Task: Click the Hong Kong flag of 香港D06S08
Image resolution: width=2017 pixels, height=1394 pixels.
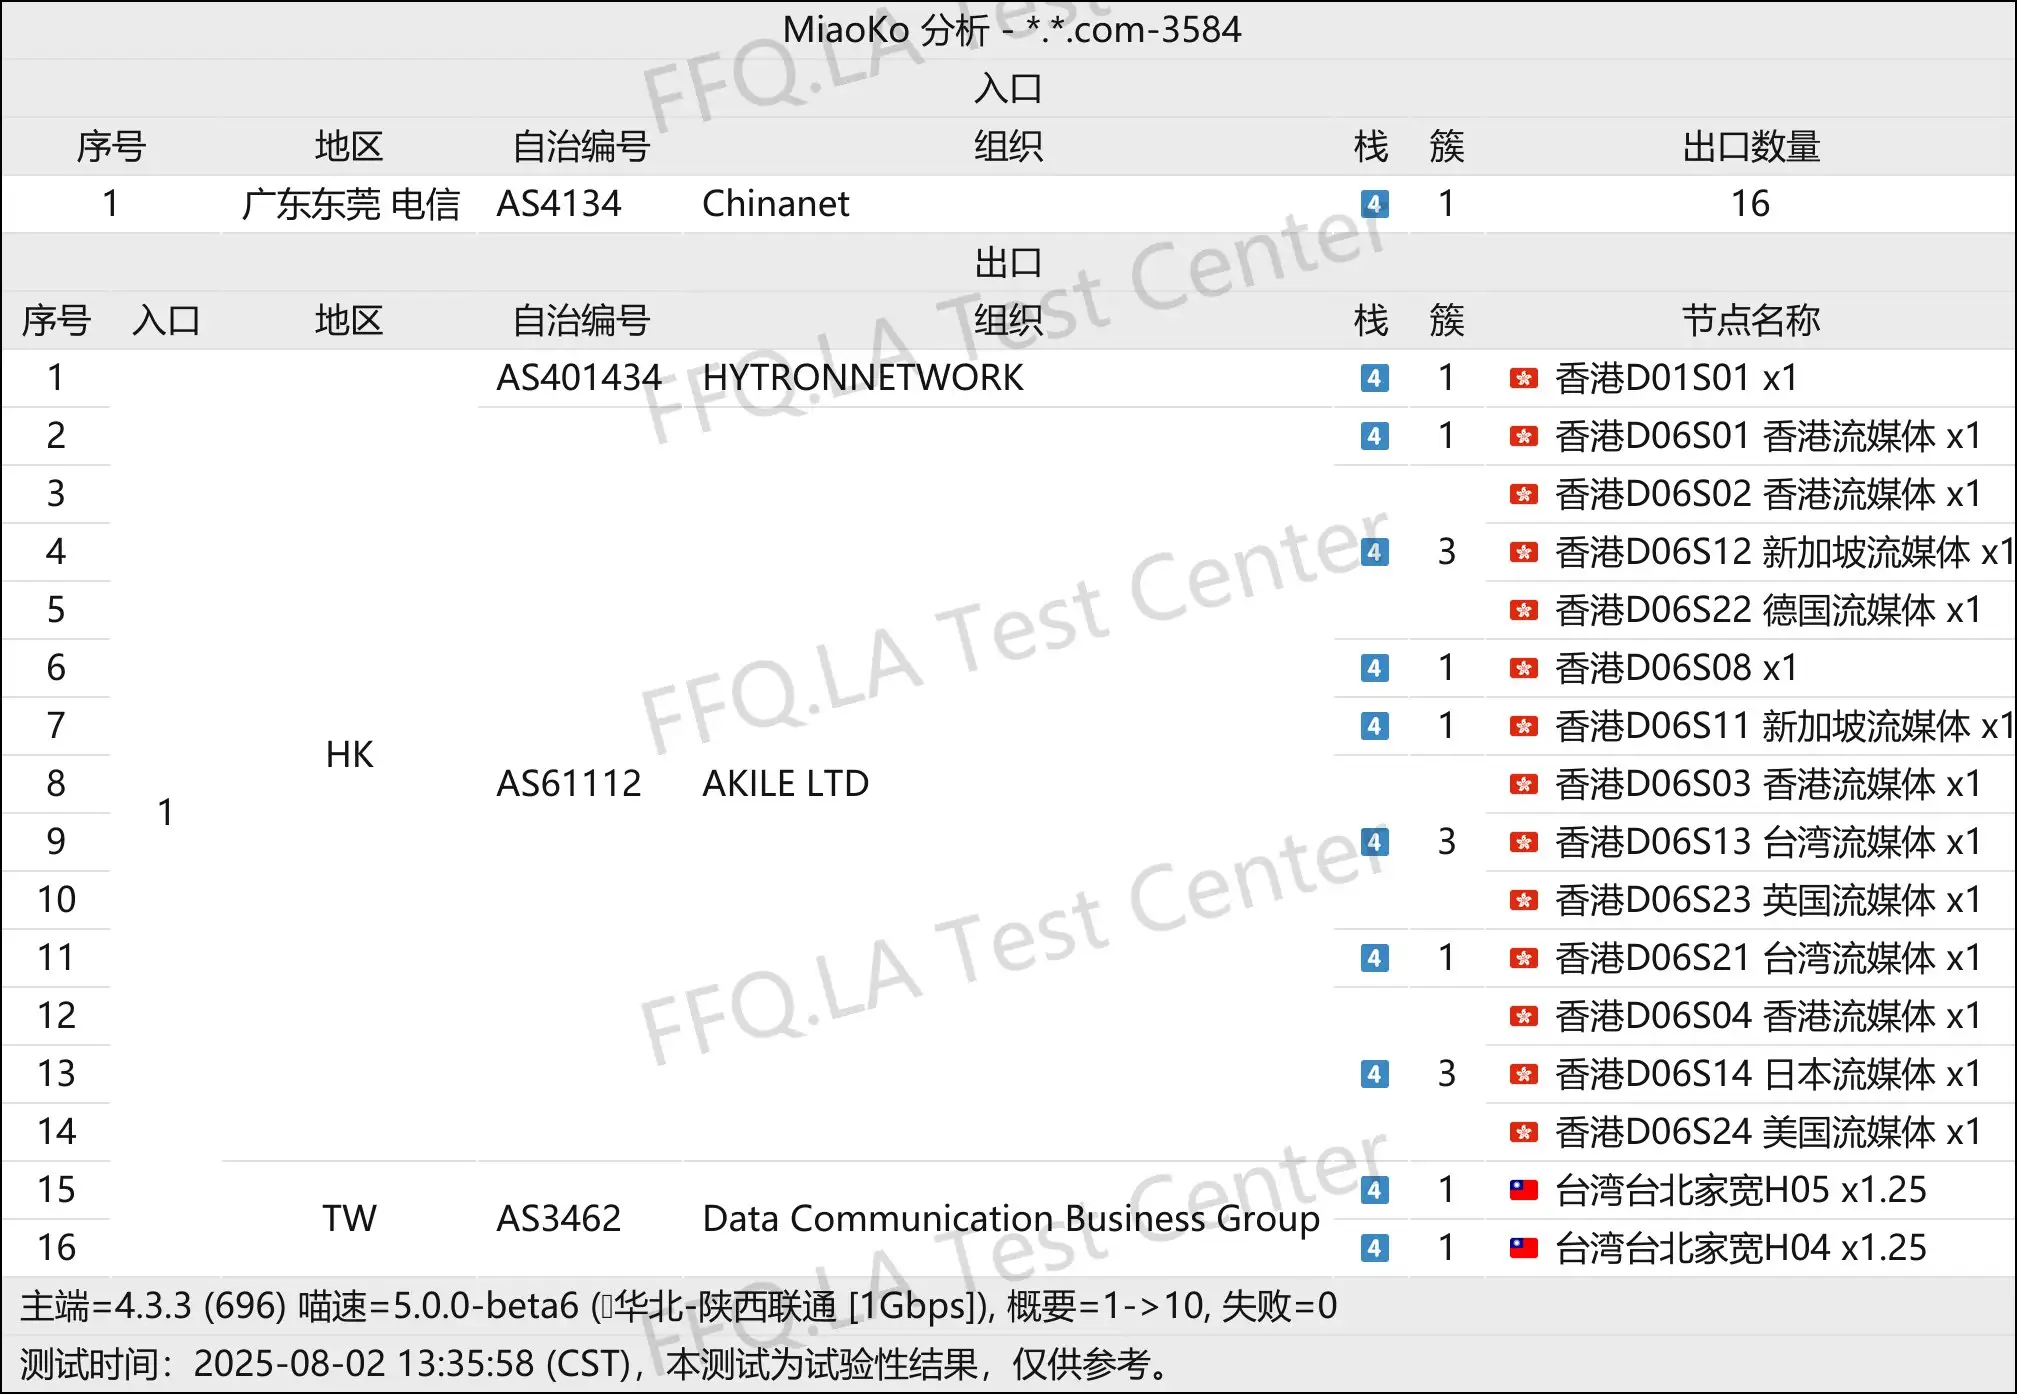Action: (x=1523, y=668)
